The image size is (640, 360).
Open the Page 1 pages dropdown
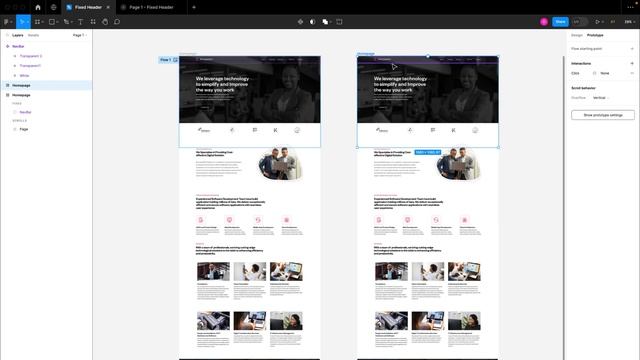[x=80, y=35]
